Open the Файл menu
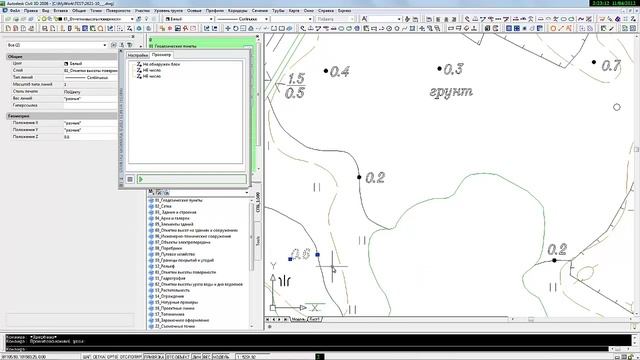Screen dimensions: 640x360 (x=15, y=11)
